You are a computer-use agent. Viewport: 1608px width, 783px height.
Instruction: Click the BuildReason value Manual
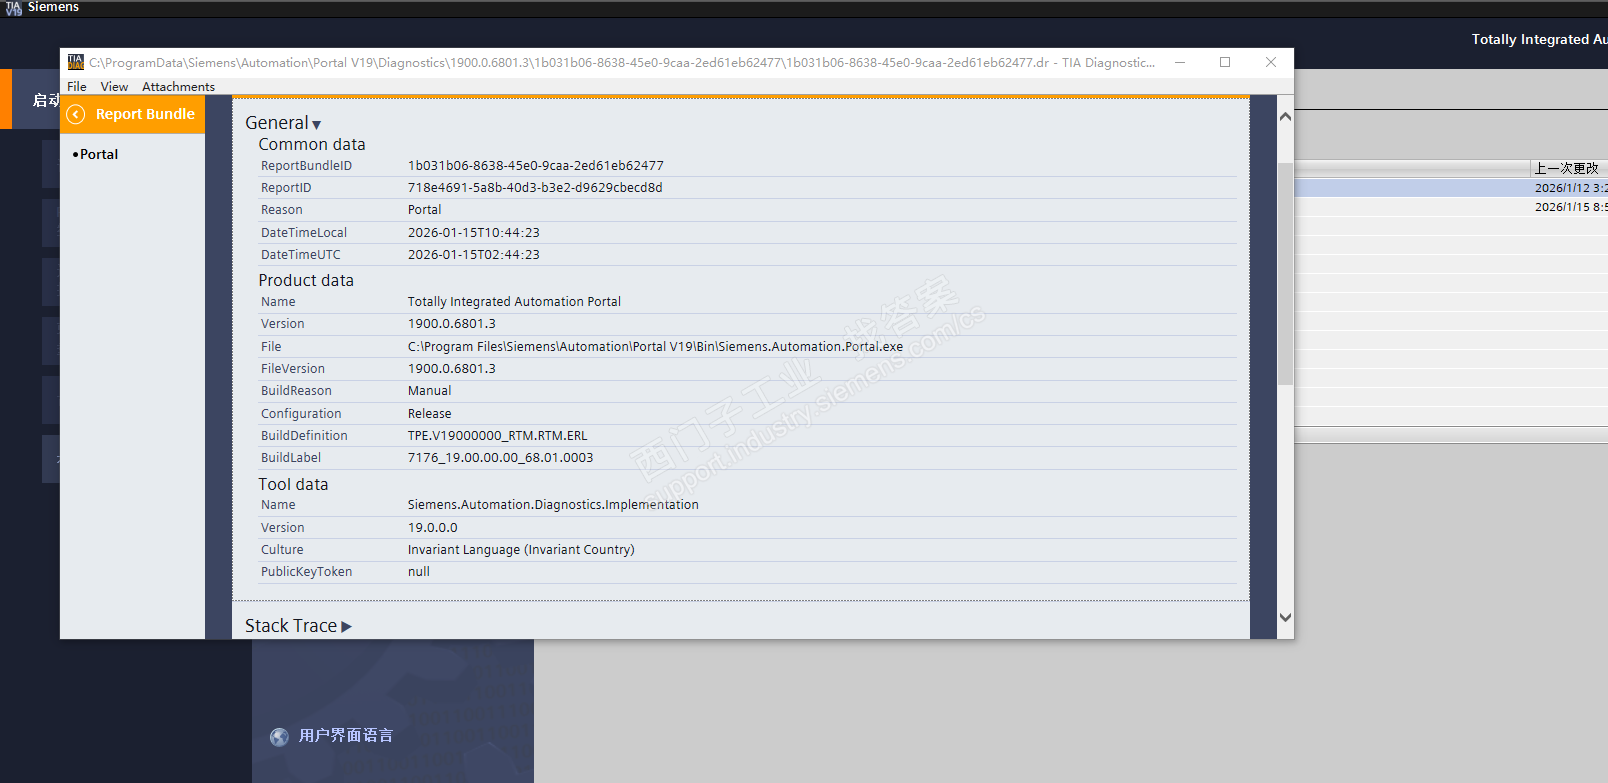click(430, 391)
